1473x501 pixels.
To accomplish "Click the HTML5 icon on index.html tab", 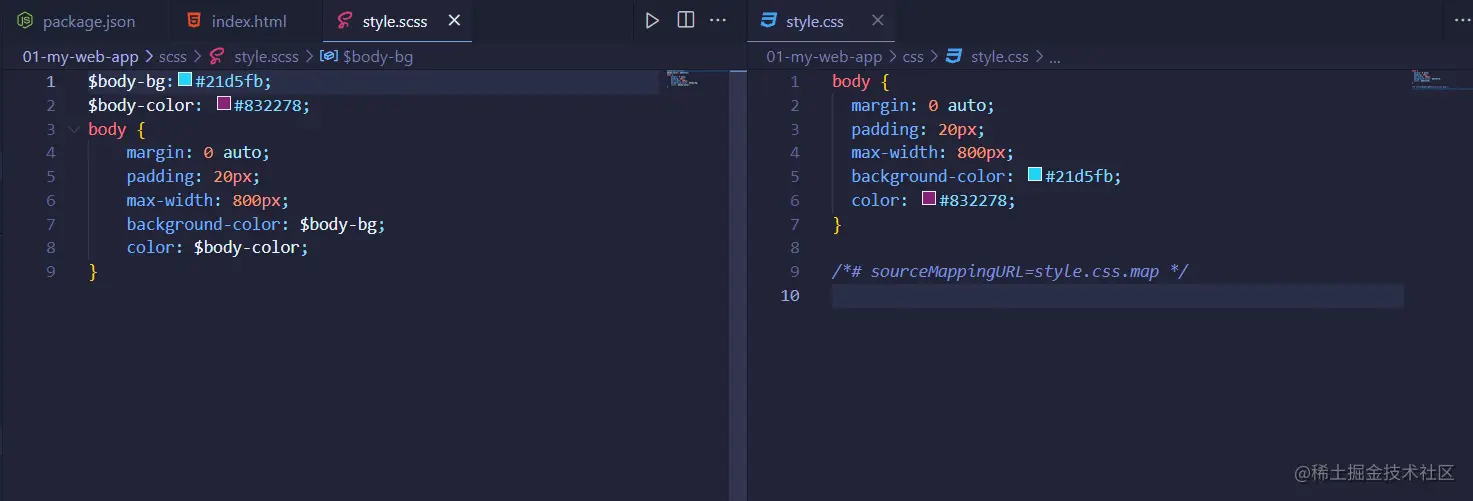I will pos(194,21).
